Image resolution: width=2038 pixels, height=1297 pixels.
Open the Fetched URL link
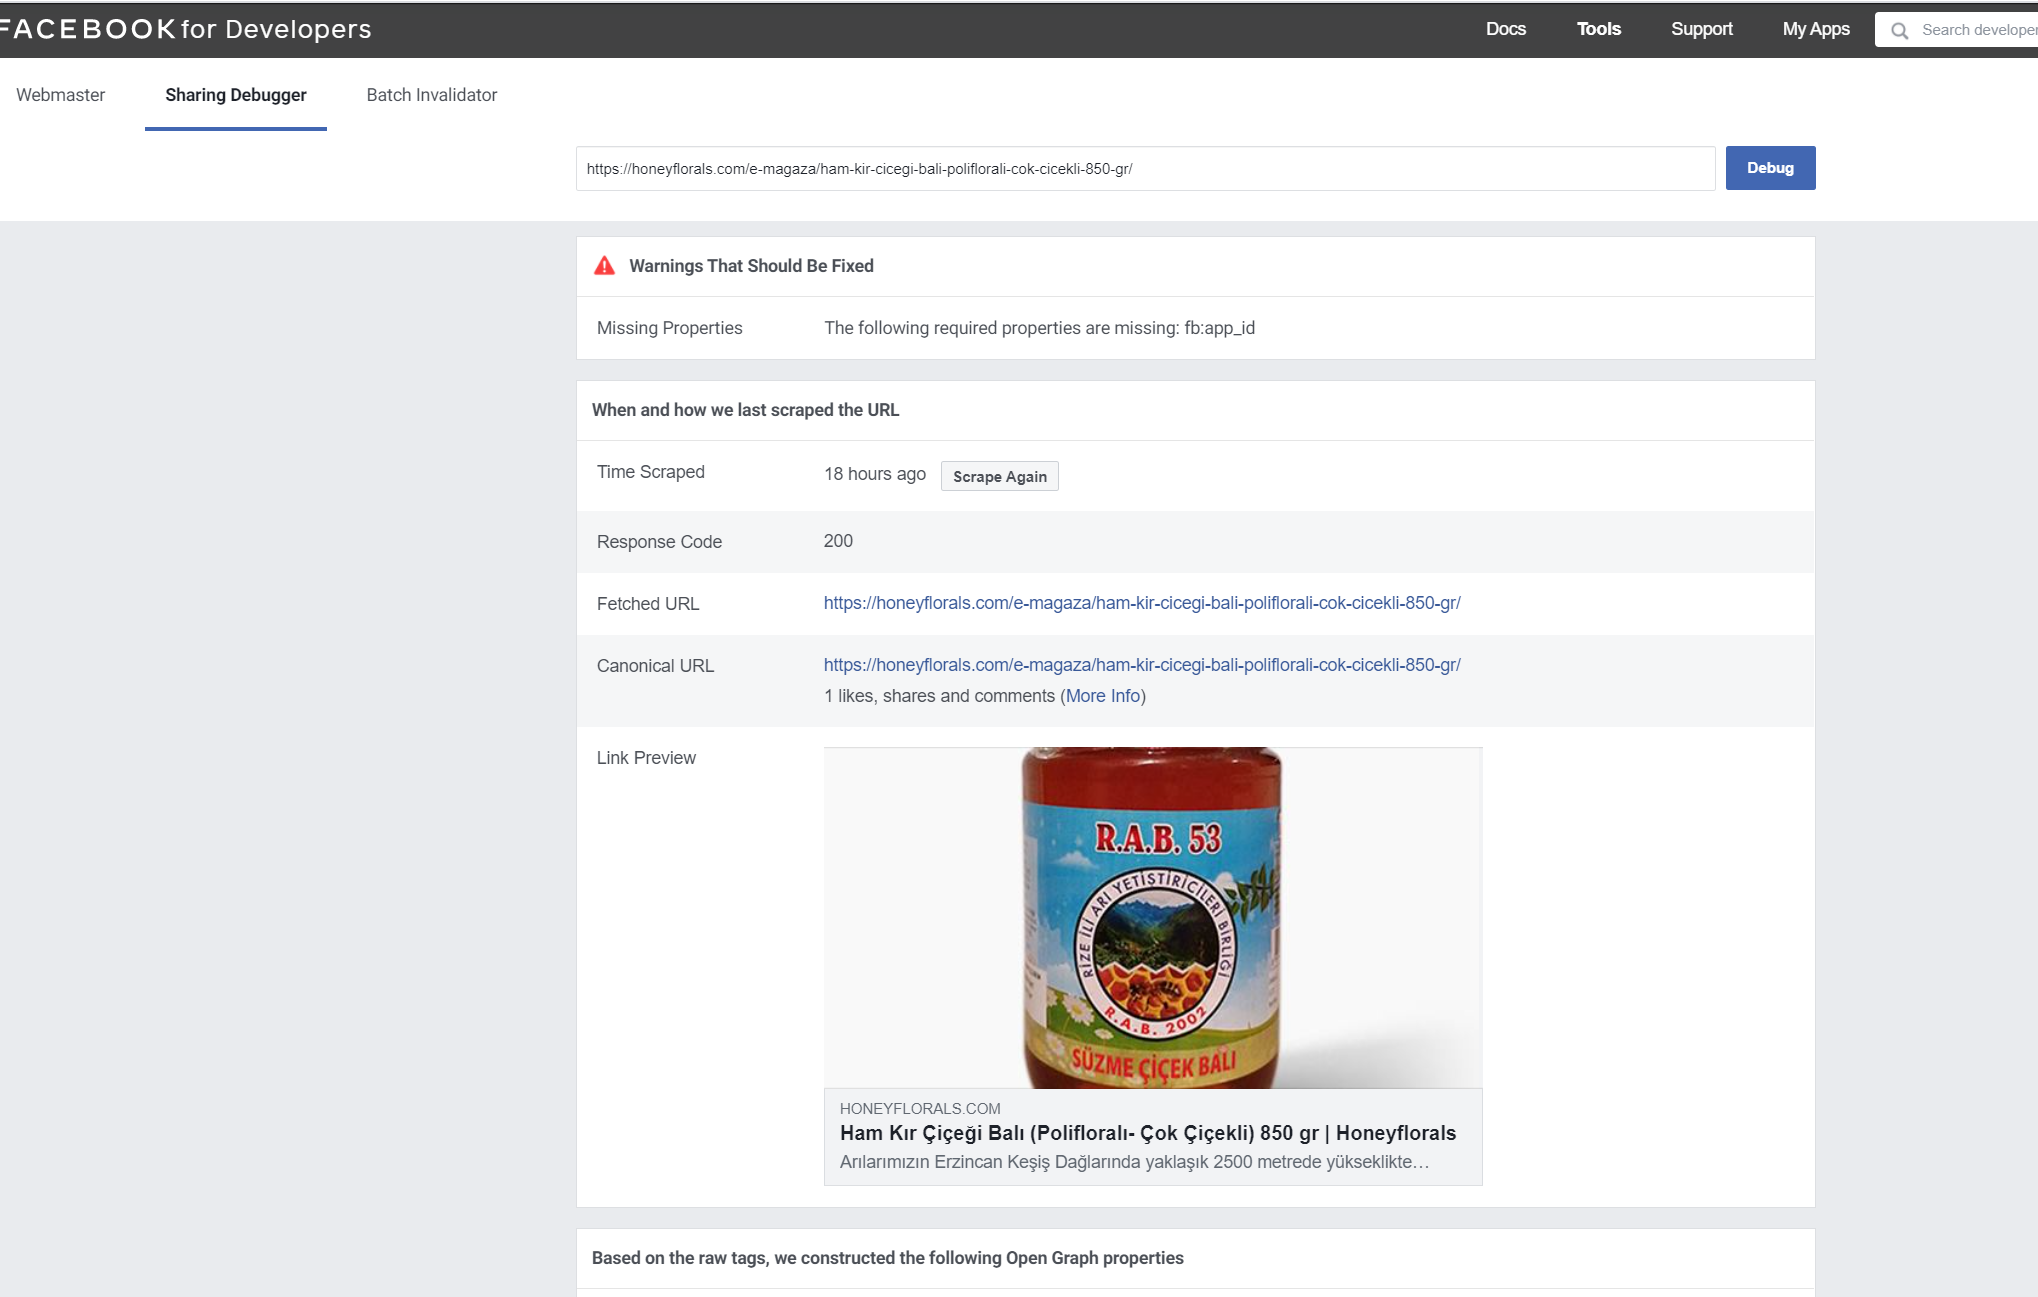(1141, 603)
